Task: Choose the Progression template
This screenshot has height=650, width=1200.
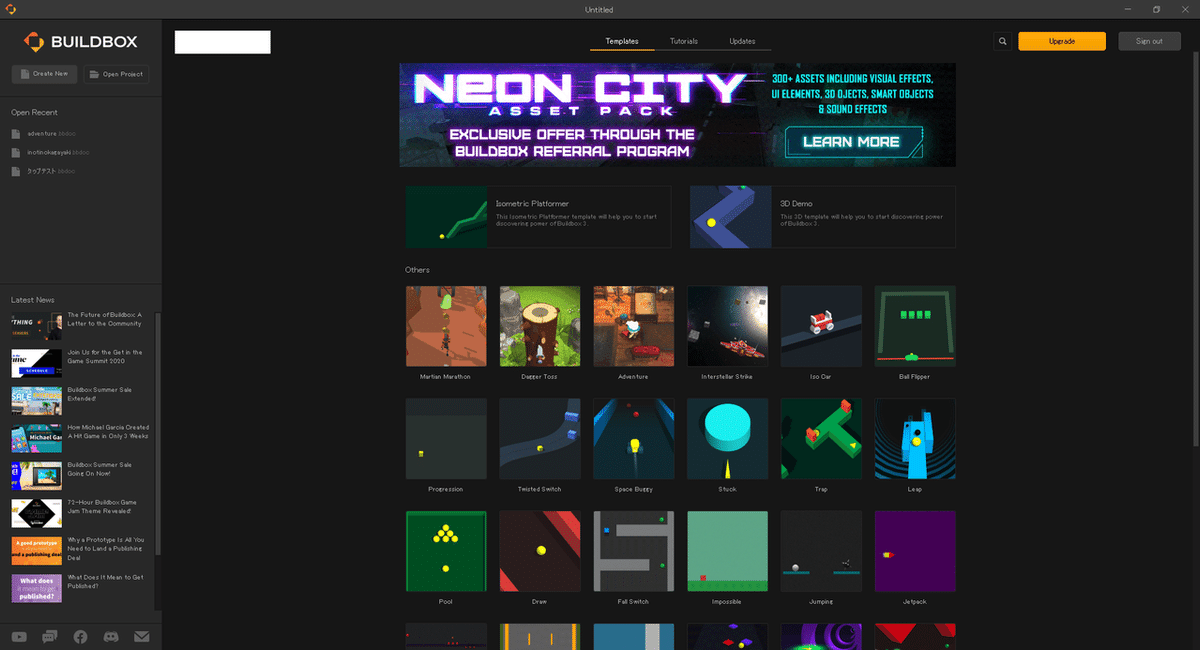Action: pos(446,439)
